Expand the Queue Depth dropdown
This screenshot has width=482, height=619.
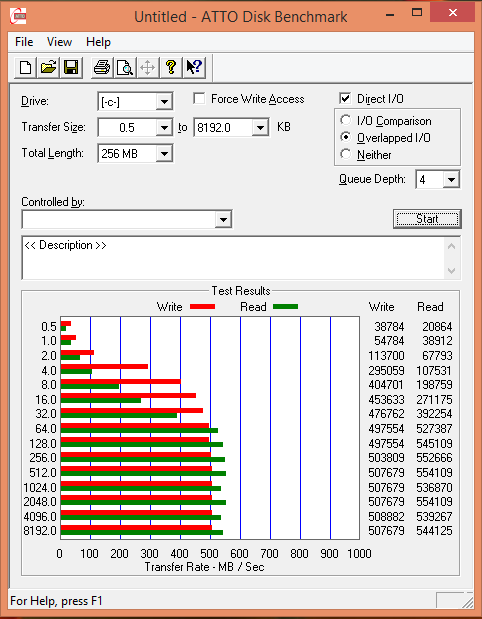(x=450, y=180)
